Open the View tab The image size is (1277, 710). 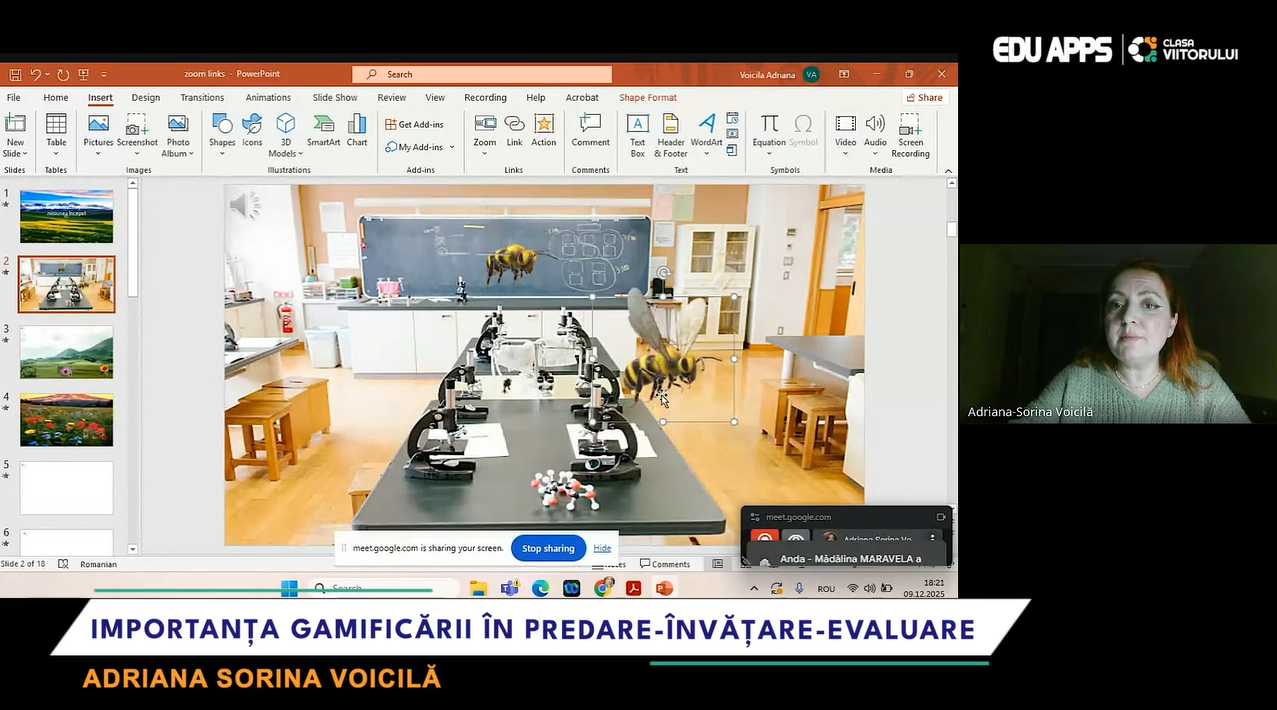435,98
